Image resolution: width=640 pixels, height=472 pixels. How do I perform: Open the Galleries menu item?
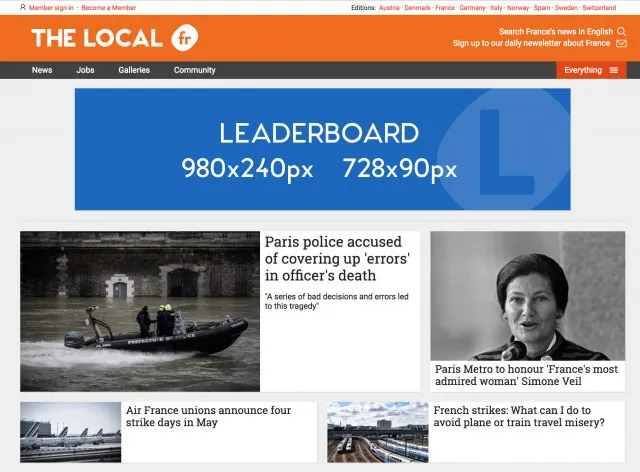tap(134, 70)
